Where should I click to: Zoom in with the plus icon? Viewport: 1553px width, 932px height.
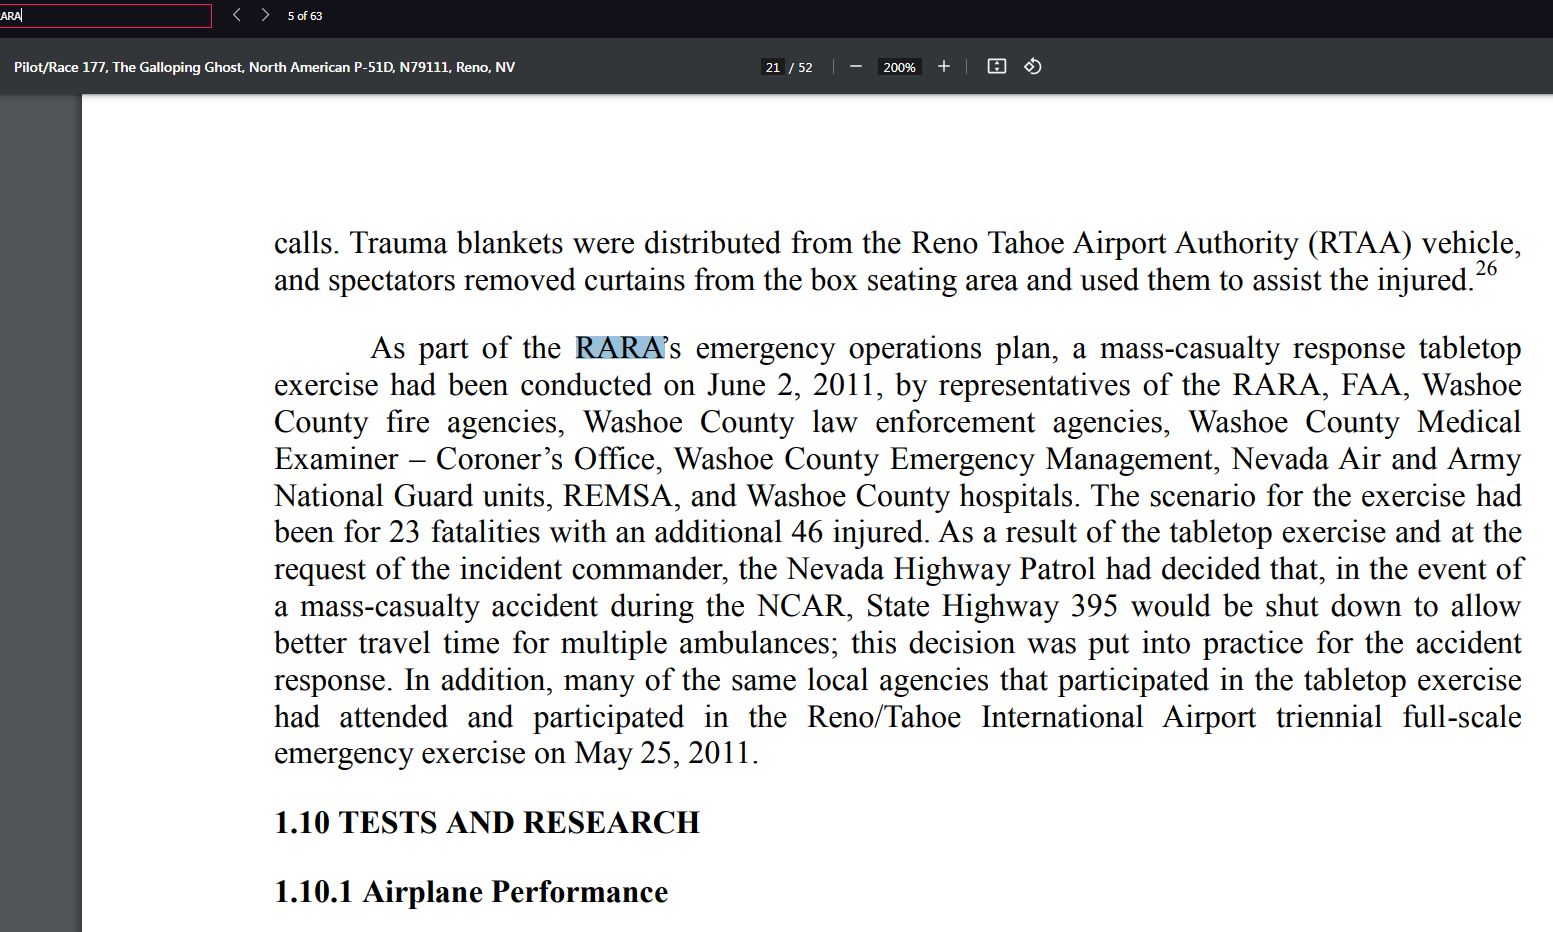point(943,67)
